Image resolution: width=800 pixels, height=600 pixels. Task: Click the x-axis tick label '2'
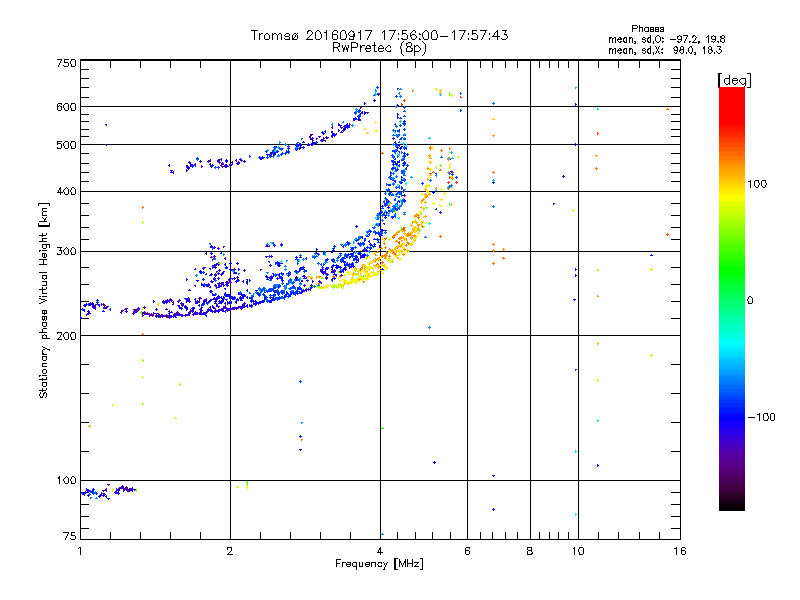click(230, 551)
